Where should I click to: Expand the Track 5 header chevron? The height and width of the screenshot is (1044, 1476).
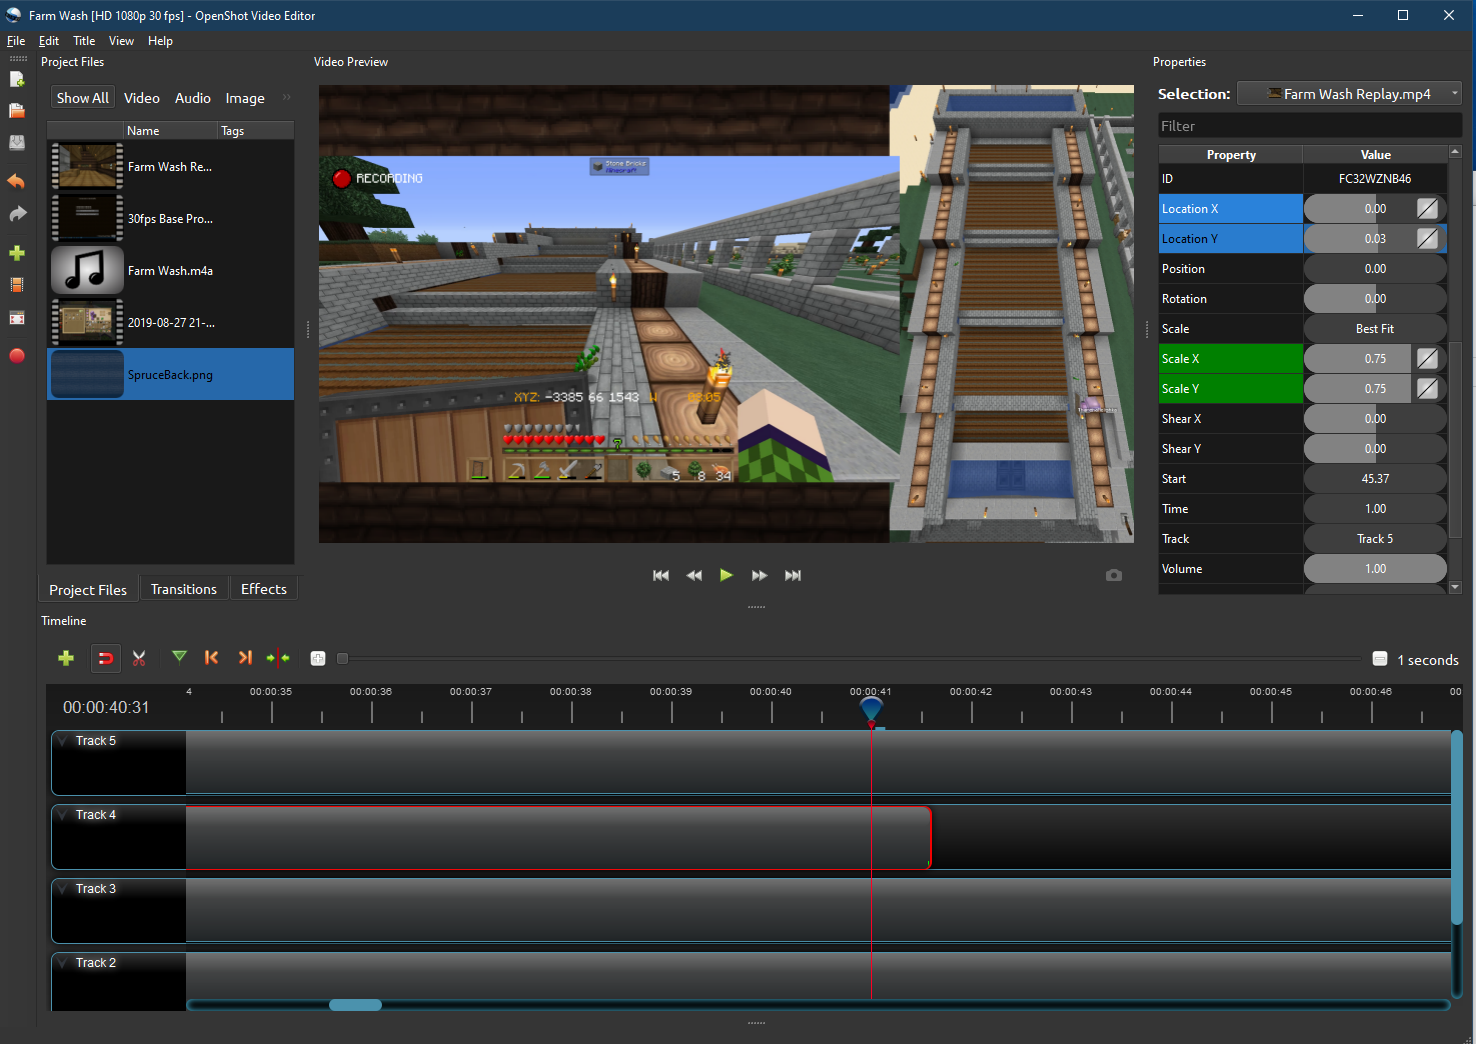[63, 741]
